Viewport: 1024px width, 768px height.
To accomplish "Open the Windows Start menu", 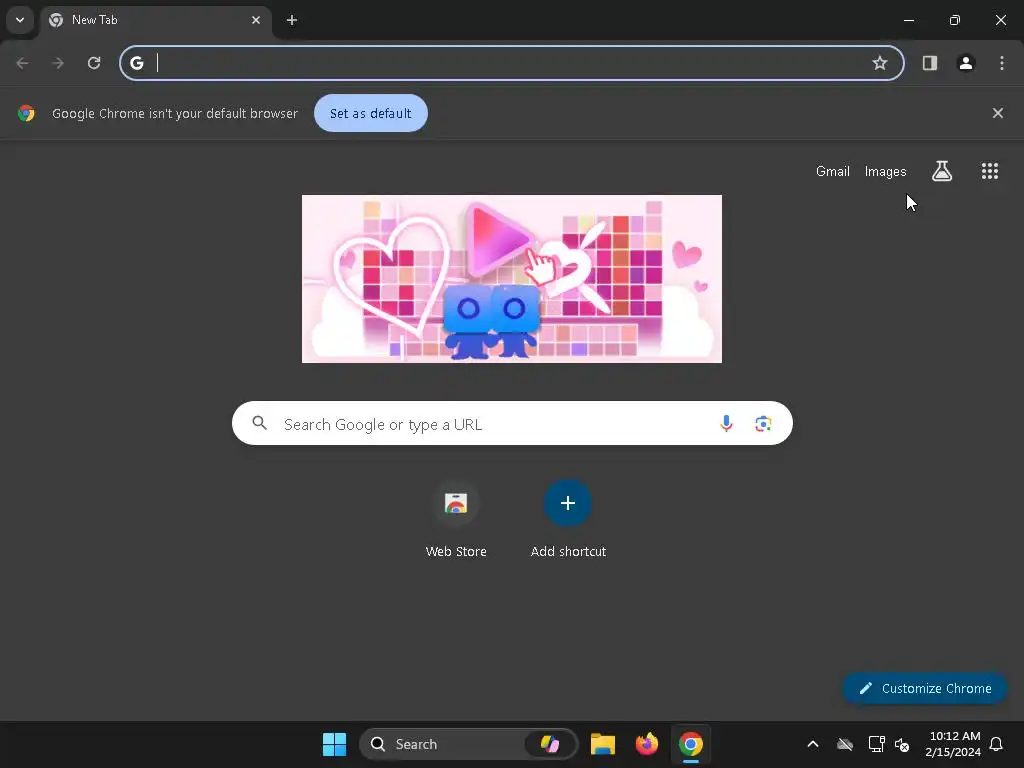I will point(334,744).
